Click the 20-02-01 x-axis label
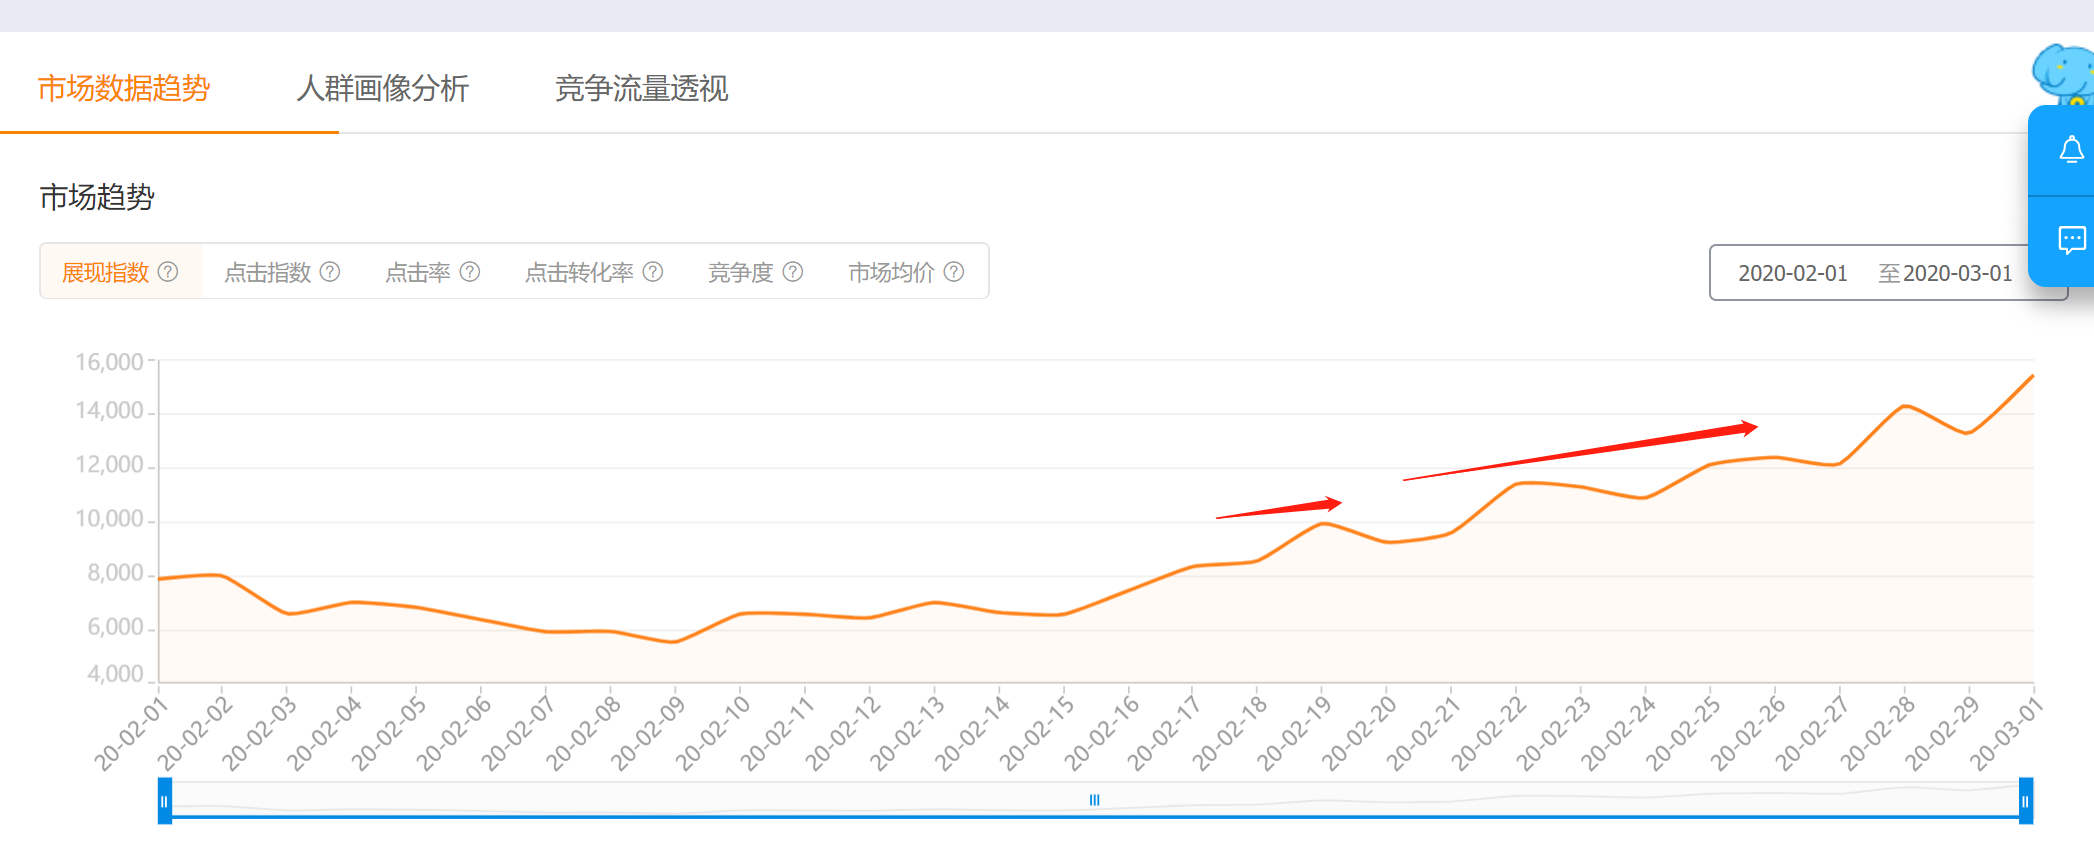Viewport: 2094px width, 860px height. (x=131, y=733)
